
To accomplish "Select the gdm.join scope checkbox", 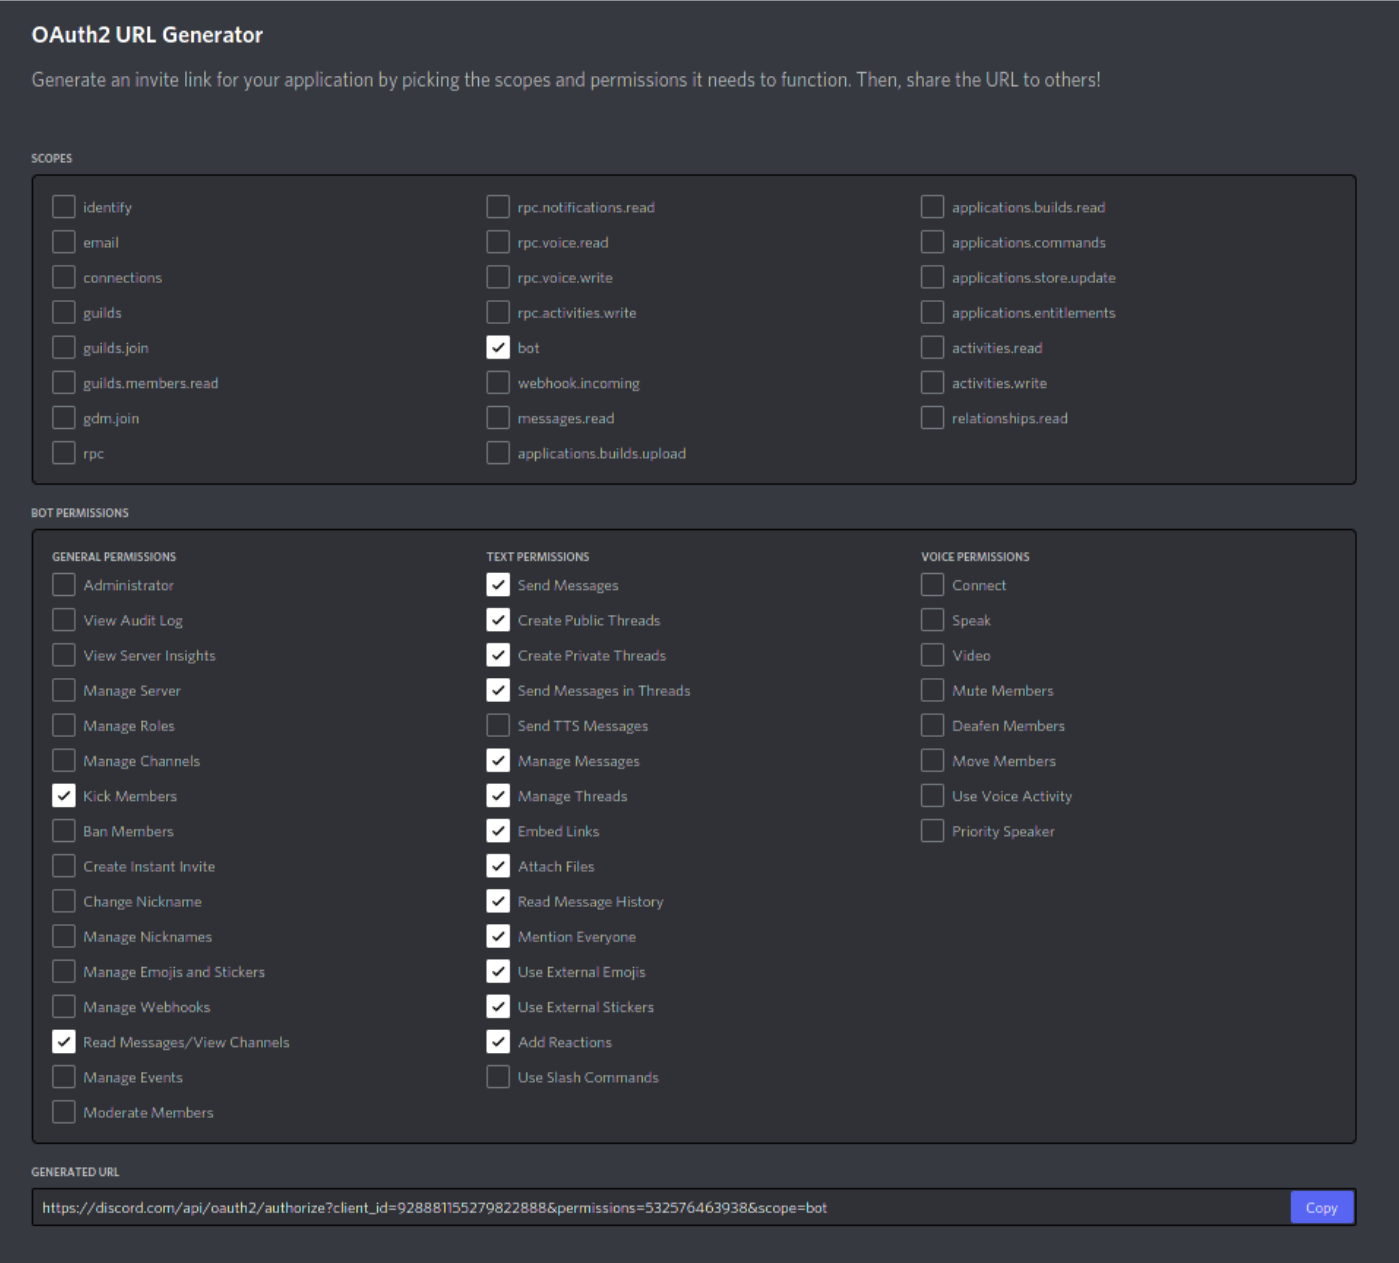I will [64, 417].
